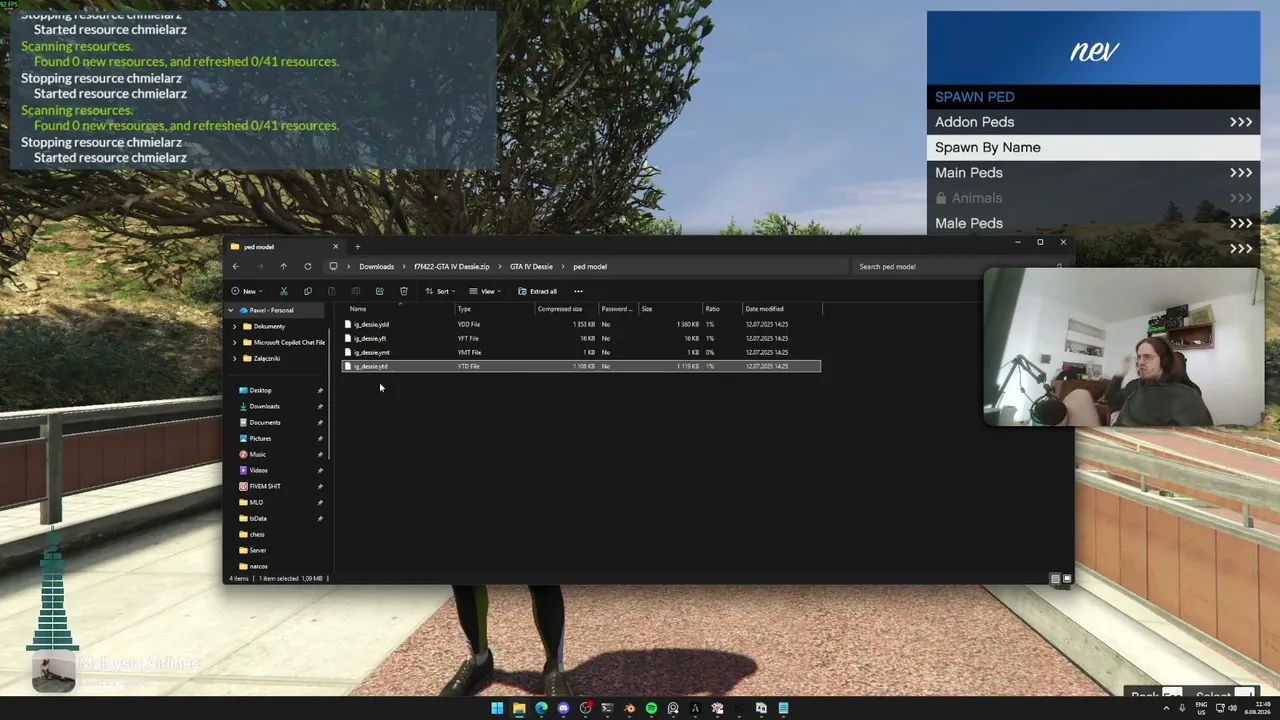Focus the Search ped model field
The height and width of the screenshot is (720, 1280).
click(960, 267)
